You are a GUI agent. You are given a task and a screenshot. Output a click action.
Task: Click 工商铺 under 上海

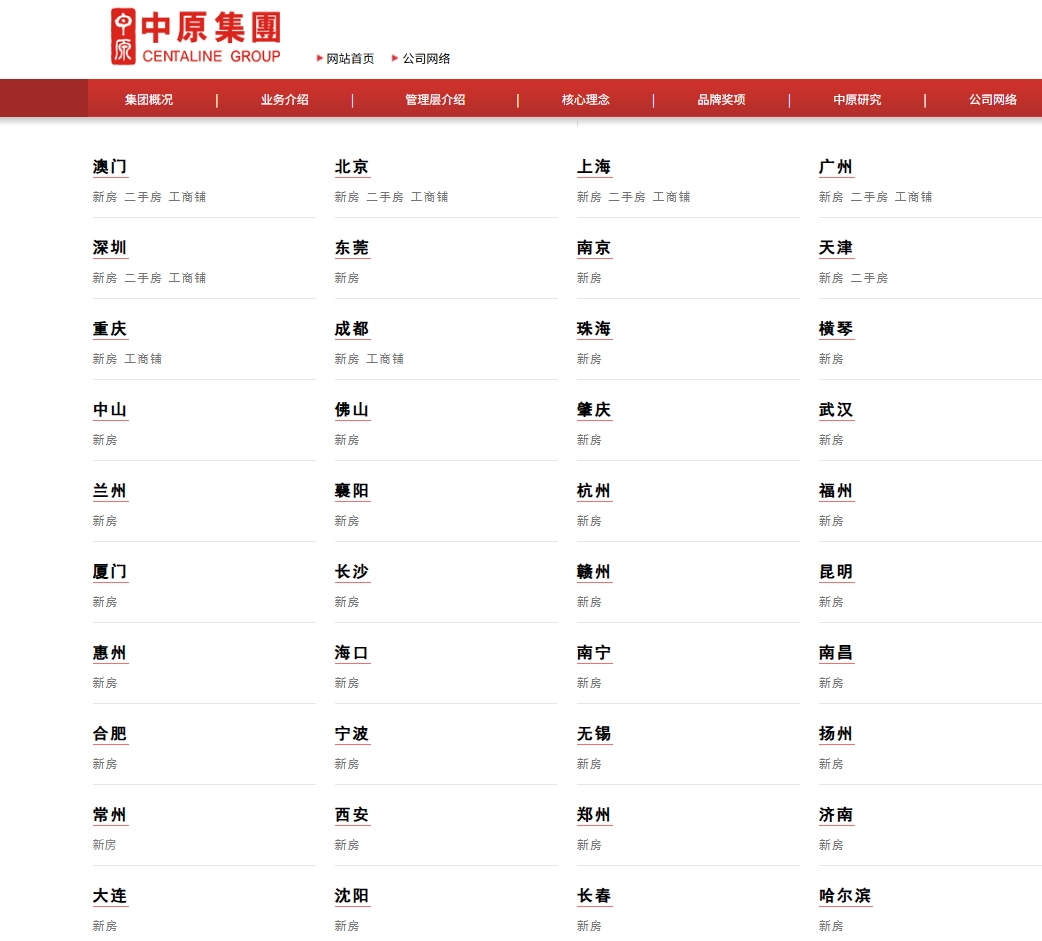coord(671,197)
